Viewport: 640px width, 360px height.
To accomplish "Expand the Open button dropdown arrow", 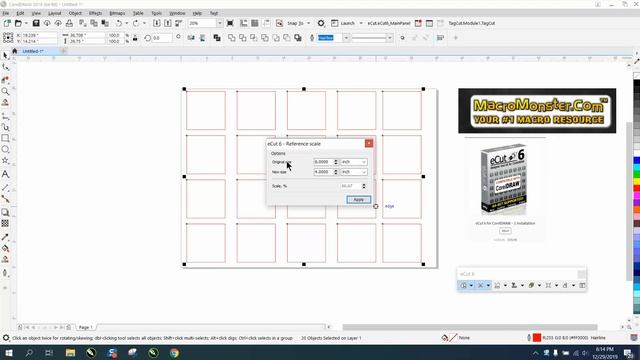I will coord(26,23).
